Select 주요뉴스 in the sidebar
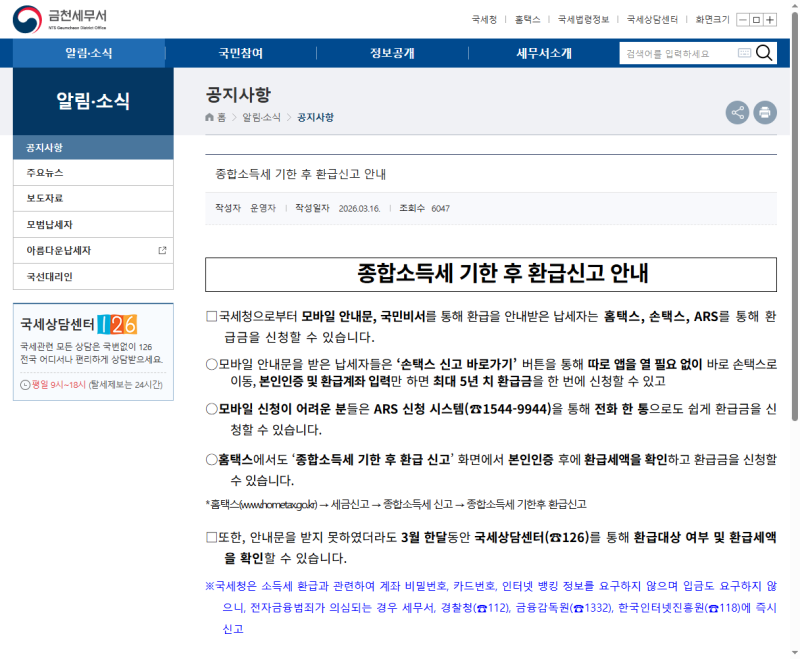The width and height of the screenshot is (800, 659). [93, 173]
